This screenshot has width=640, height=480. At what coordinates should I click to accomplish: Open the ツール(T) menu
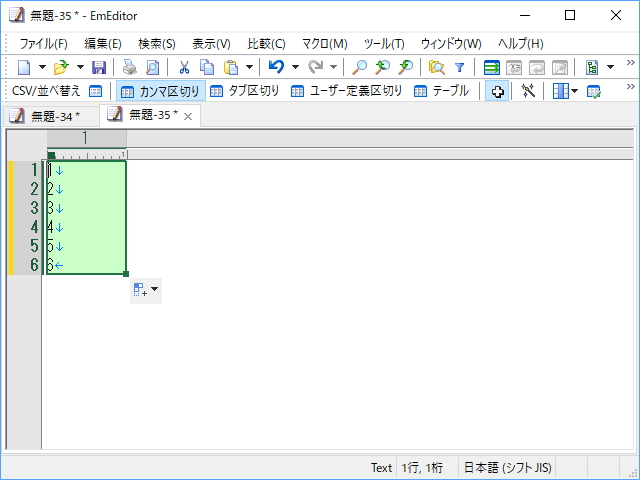click(384, 44)
